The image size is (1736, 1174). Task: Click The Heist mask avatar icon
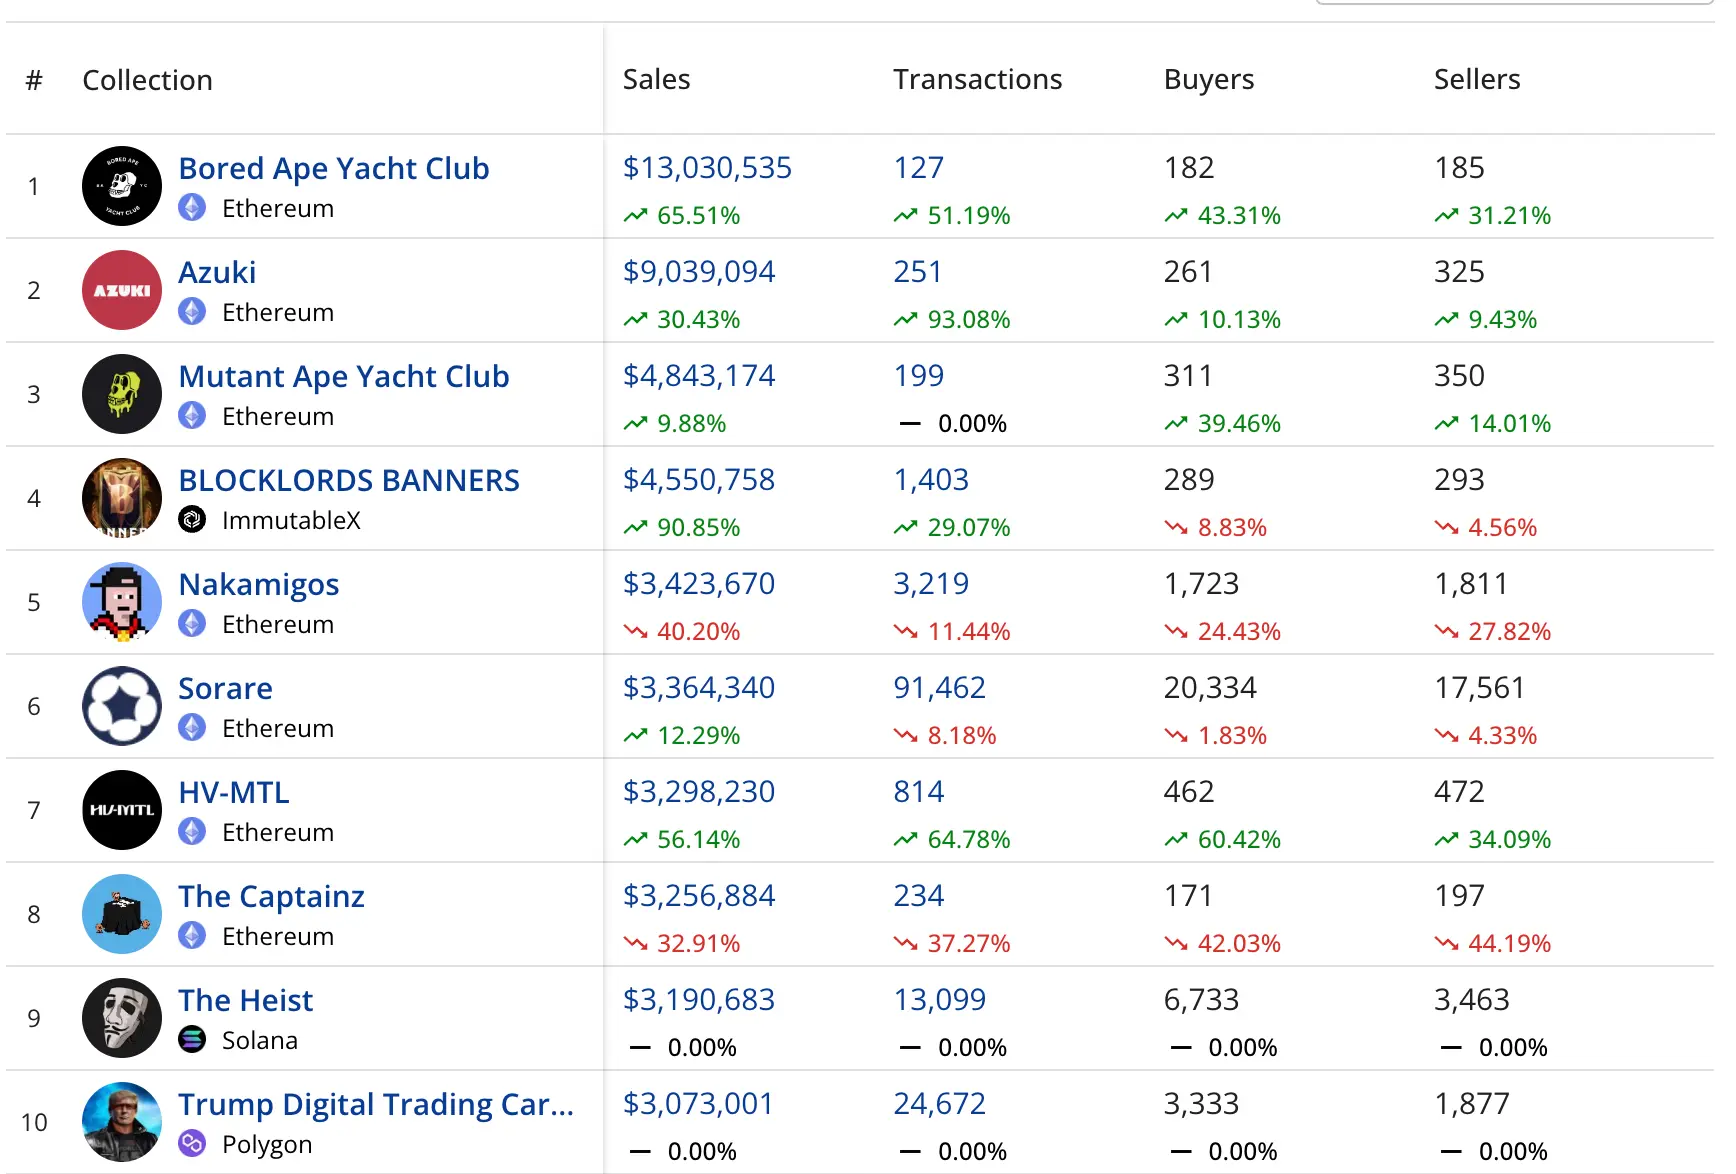coord(122,1018)
